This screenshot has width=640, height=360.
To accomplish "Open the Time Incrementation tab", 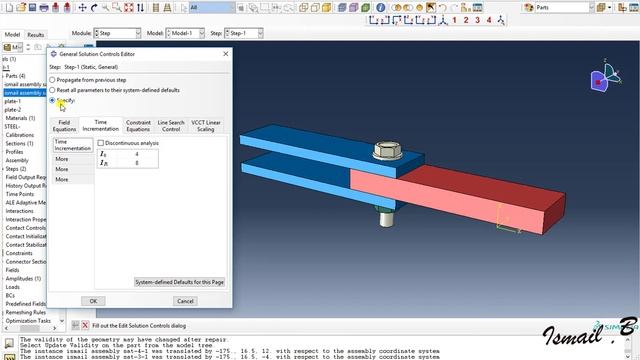I will click(100, 125).
